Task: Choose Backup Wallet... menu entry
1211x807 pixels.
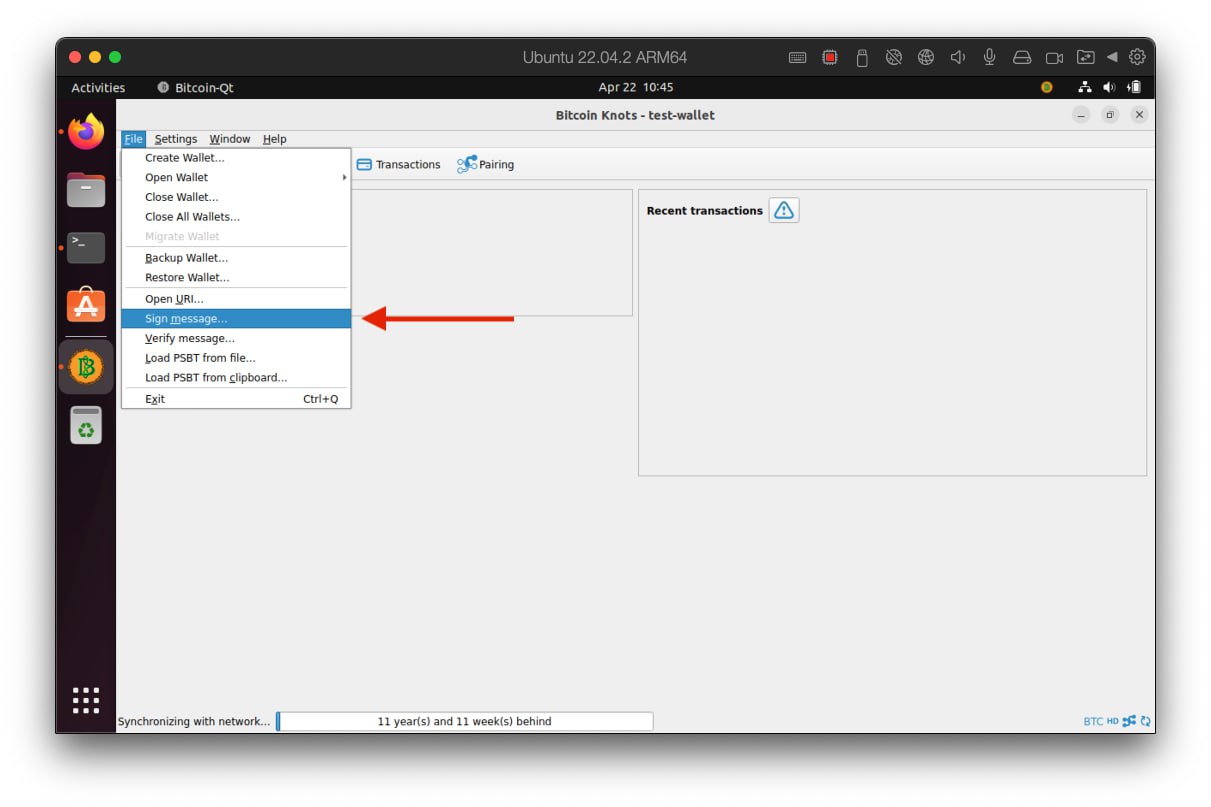Action: click(236, 258)
